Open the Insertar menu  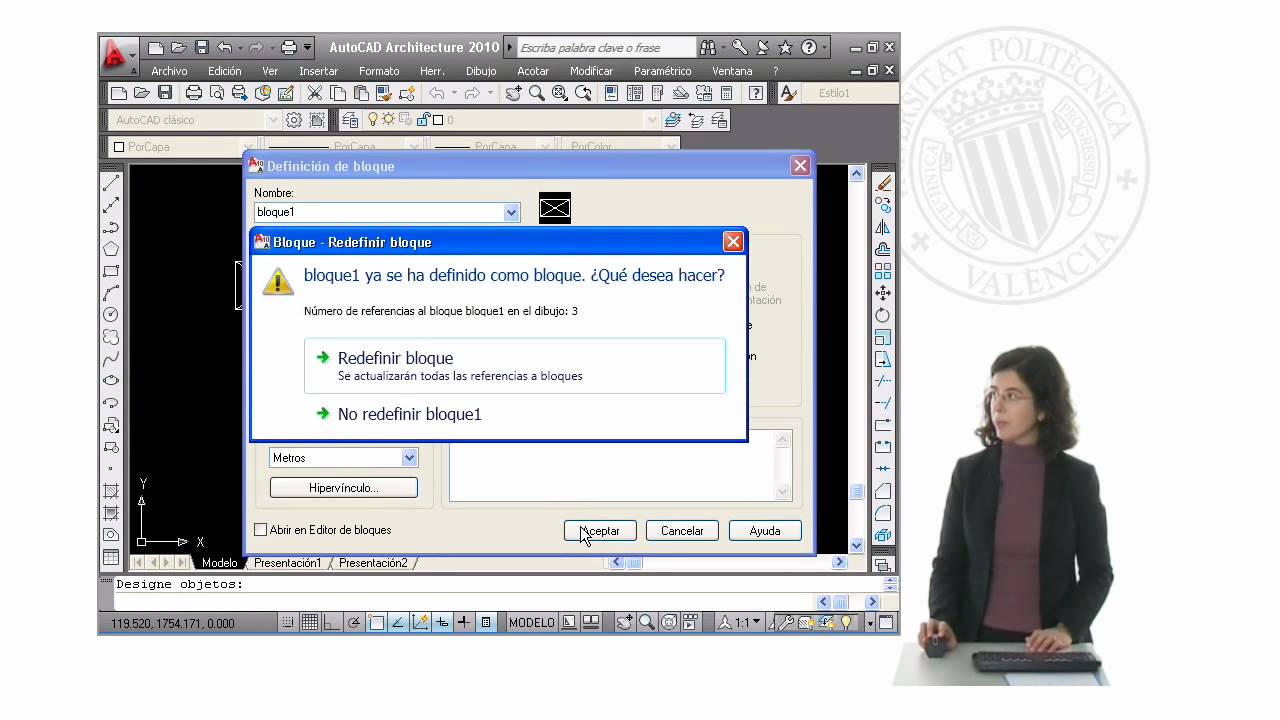click(318, 71)
